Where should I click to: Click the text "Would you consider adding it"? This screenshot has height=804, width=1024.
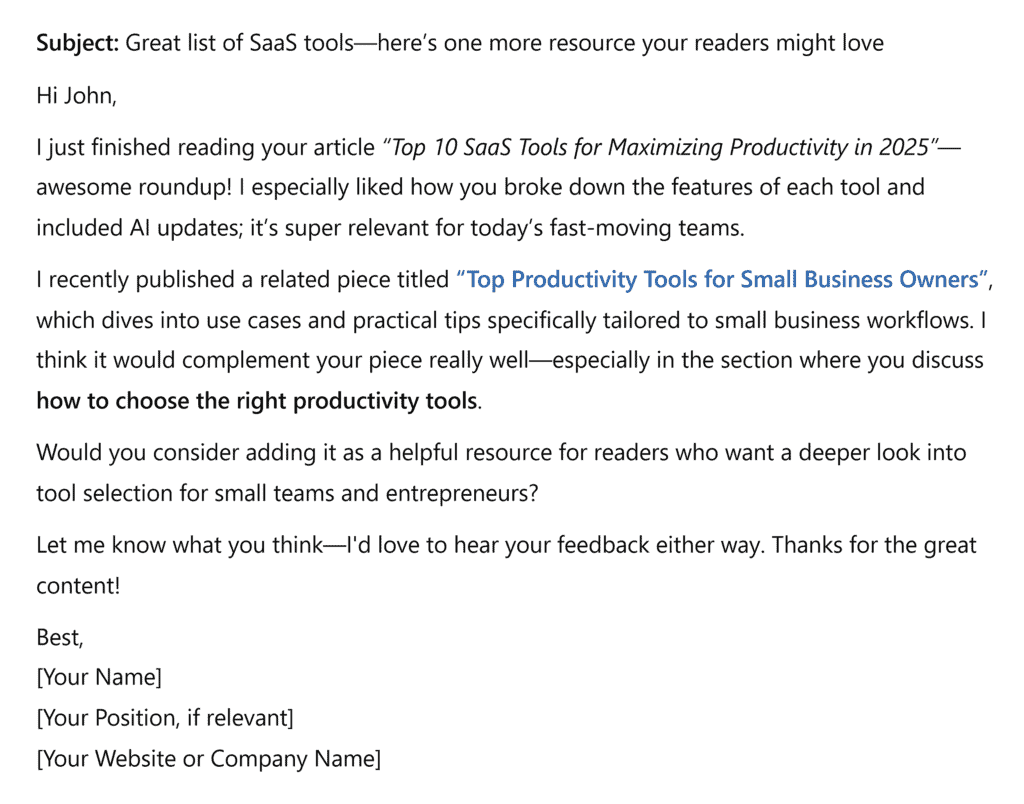170,452
